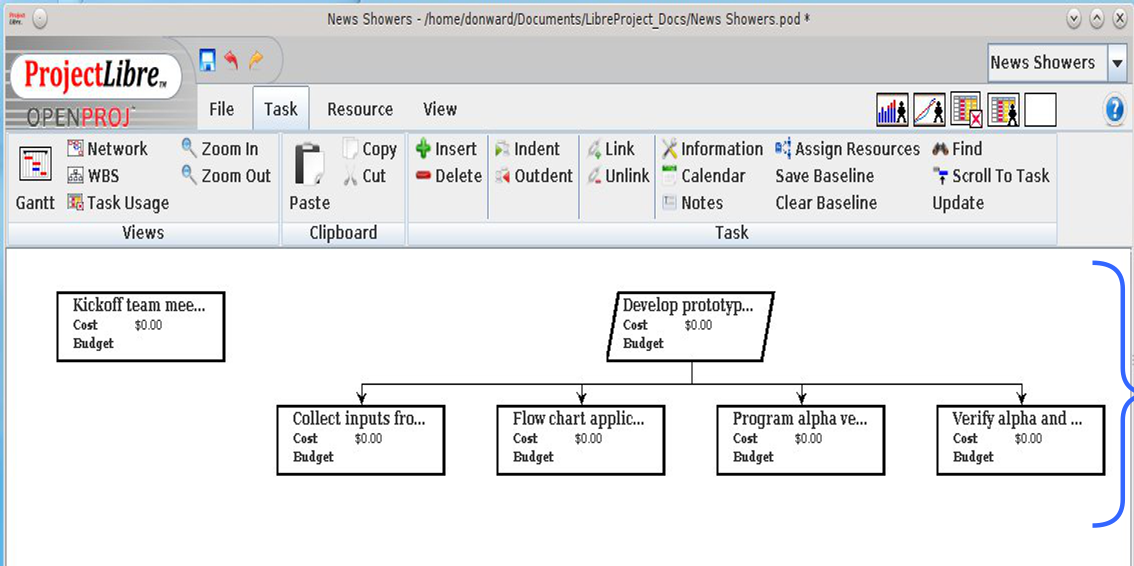The image size is (1134, 566).
Task: Open task Notes
Action: pyautogui.click(x=692, y=203)
